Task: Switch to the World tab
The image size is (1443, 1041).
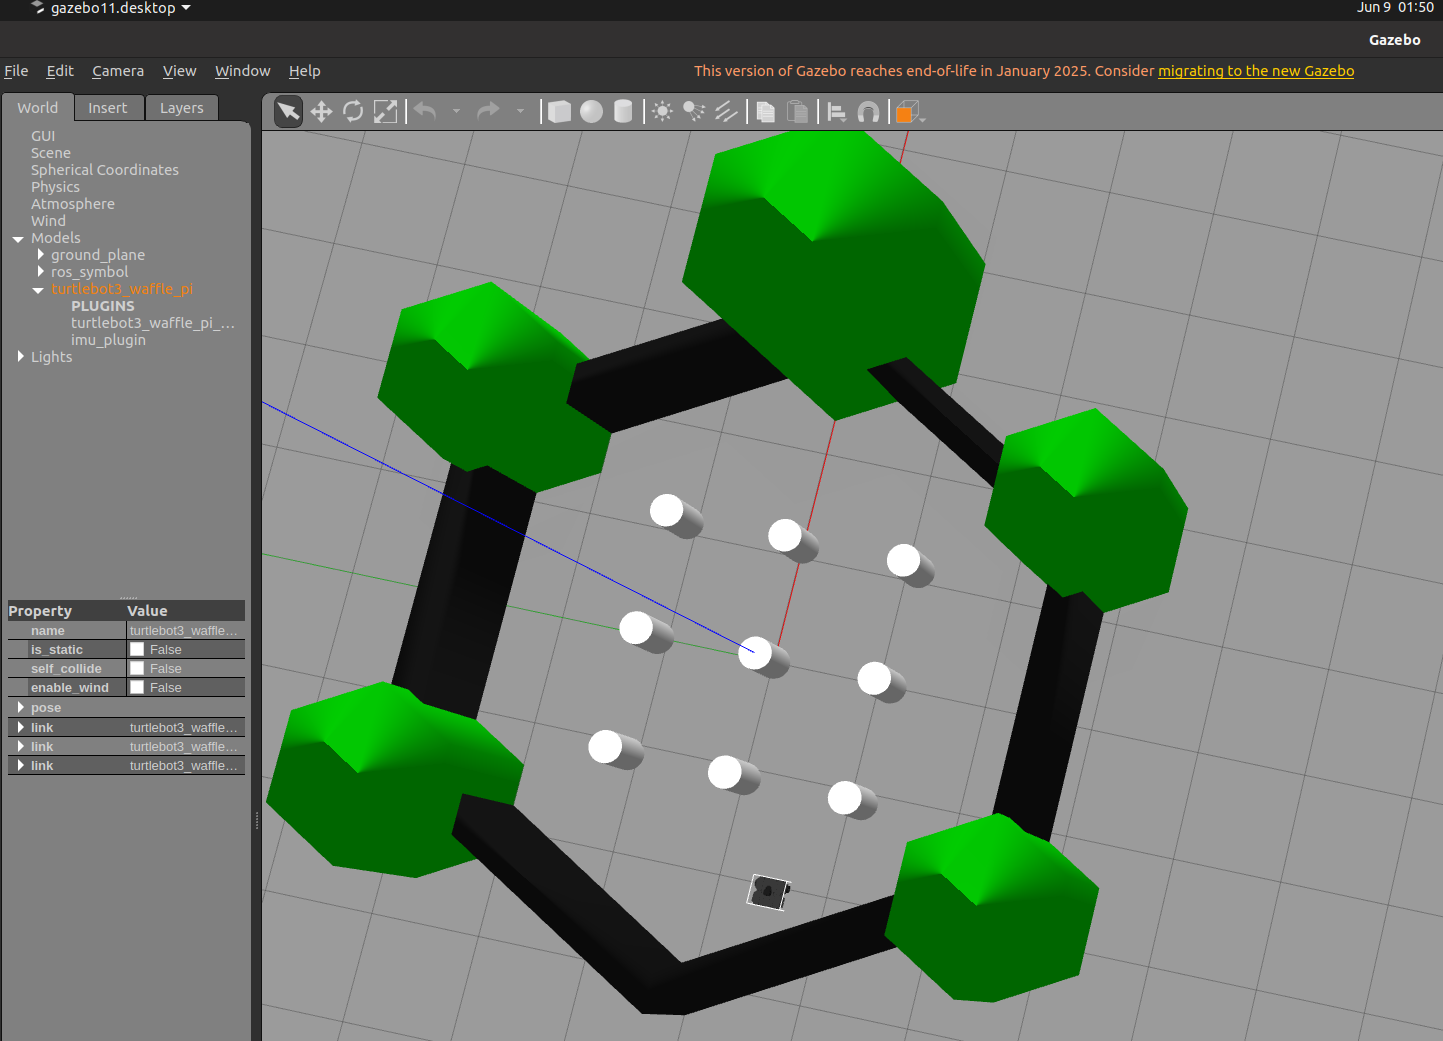Action: 38,108
